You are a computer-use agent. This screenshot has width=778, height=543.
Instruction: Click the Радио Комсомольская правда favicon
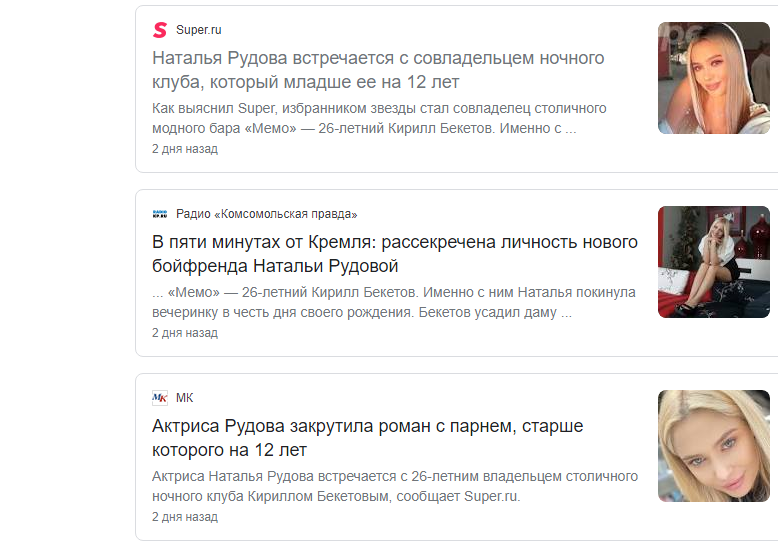pos(160,214)
